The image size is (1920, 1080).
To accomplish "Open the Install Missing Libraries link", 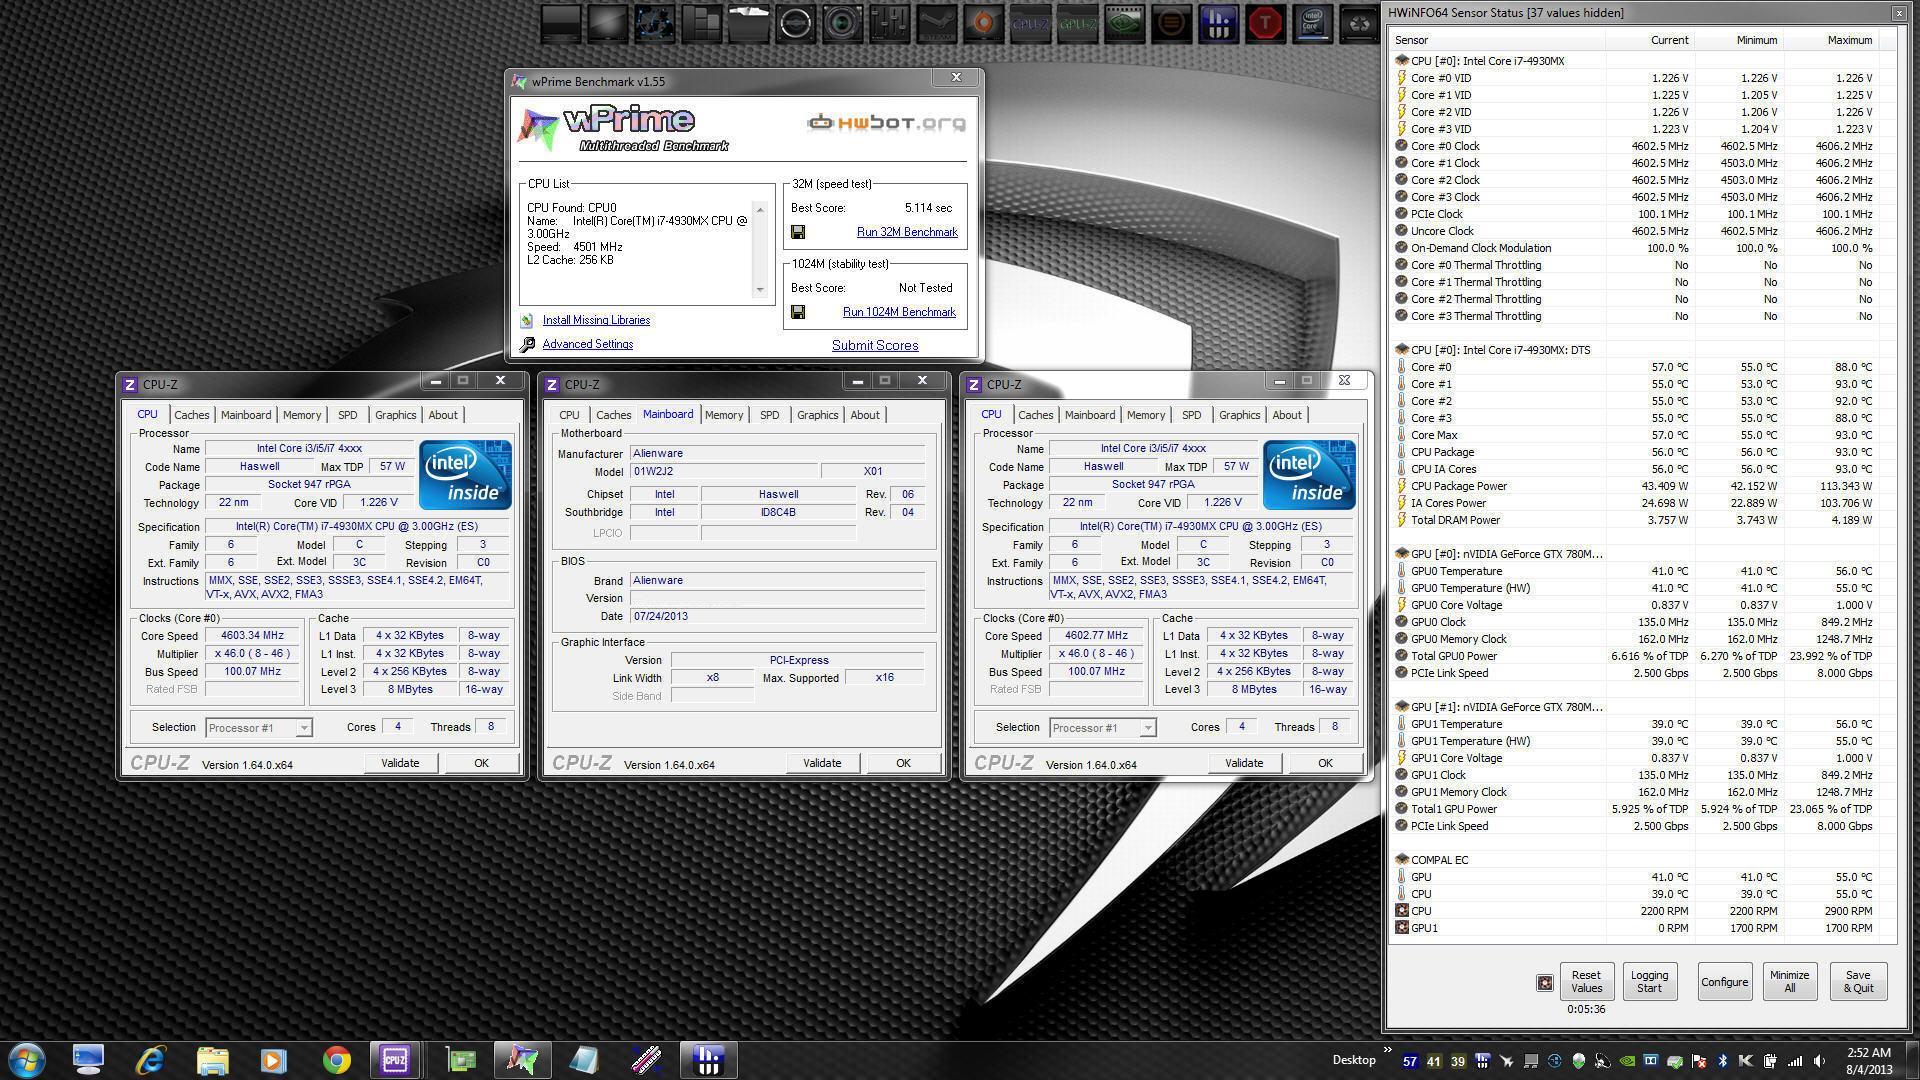I will [x=596, y=320].
